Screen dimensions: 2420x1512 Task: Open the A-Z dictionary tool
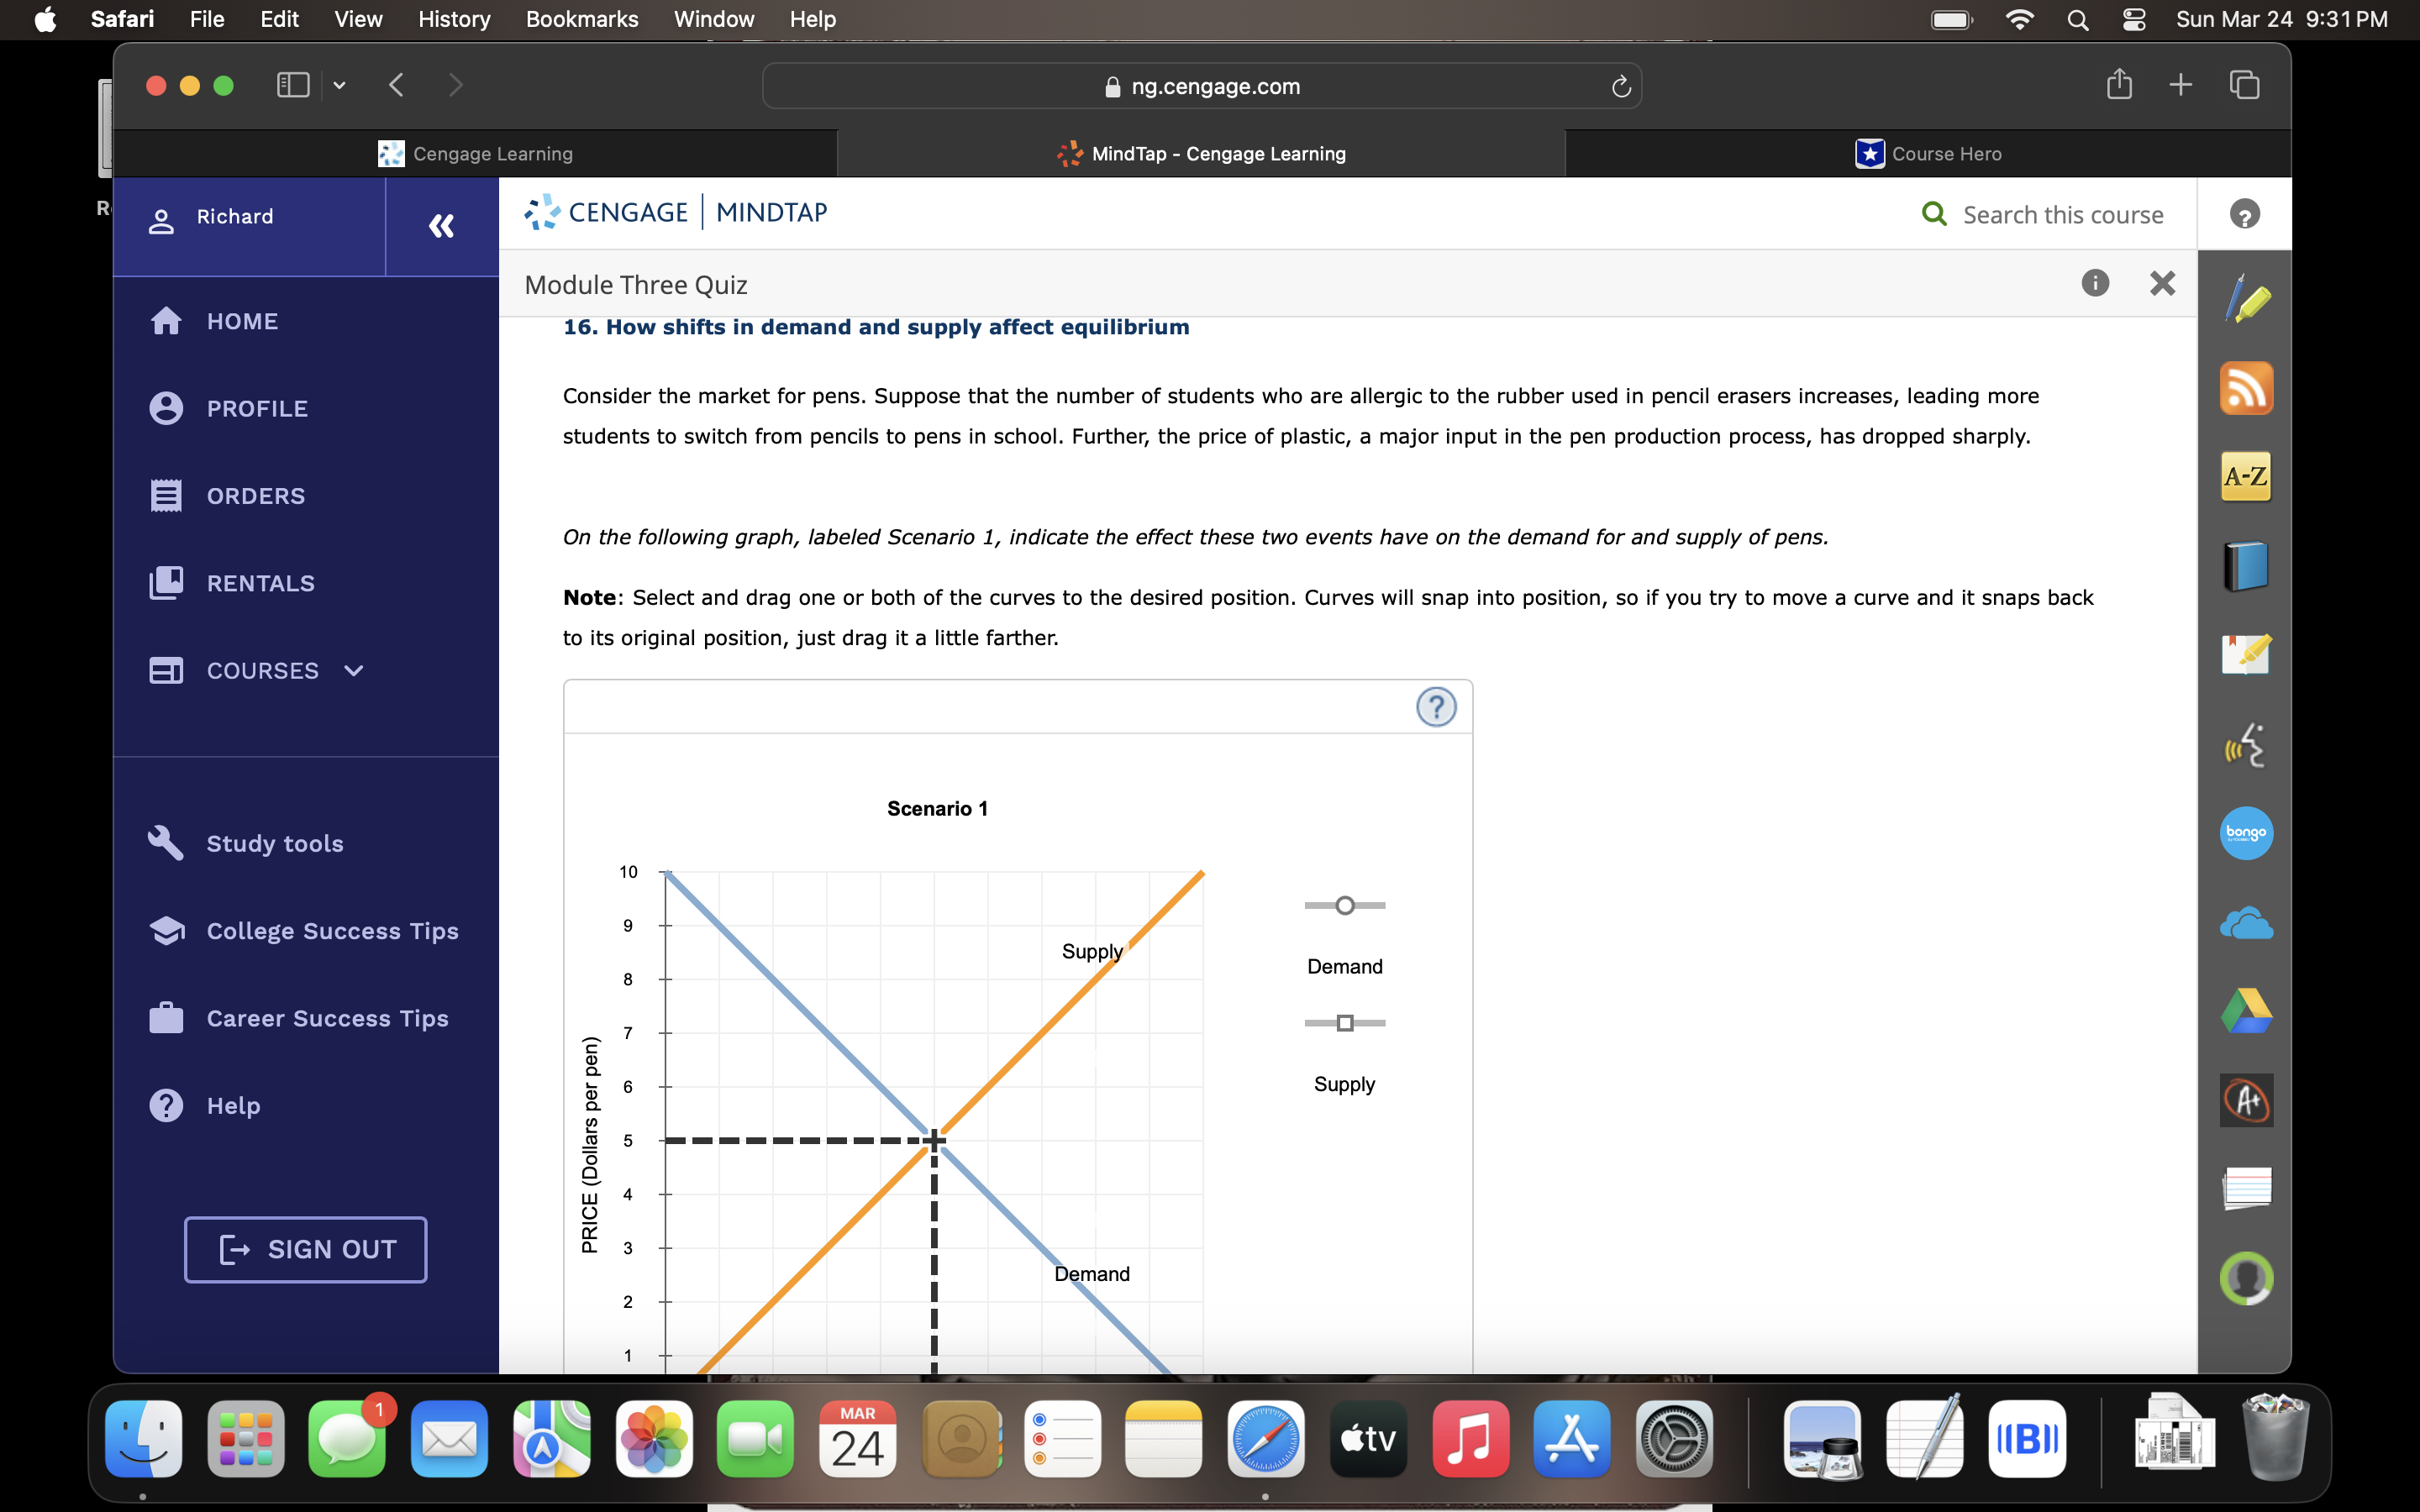click(x=2247, y=477)
